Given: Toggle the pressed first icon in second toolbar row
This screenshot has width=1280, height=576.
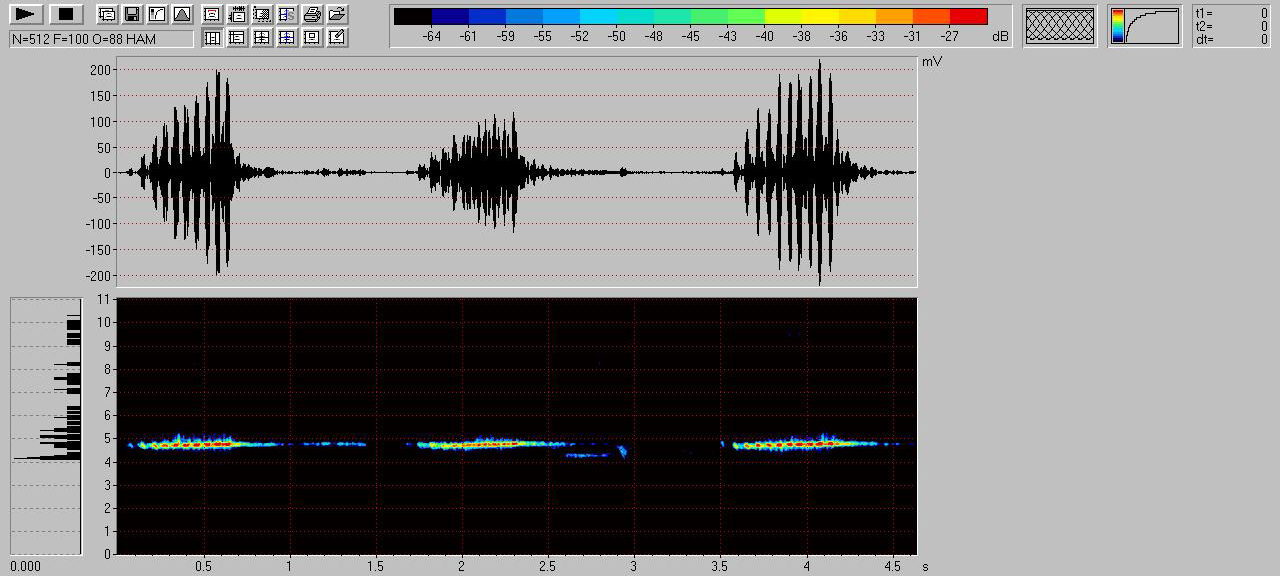Looking at the screenshot, I should pos(212,38).
